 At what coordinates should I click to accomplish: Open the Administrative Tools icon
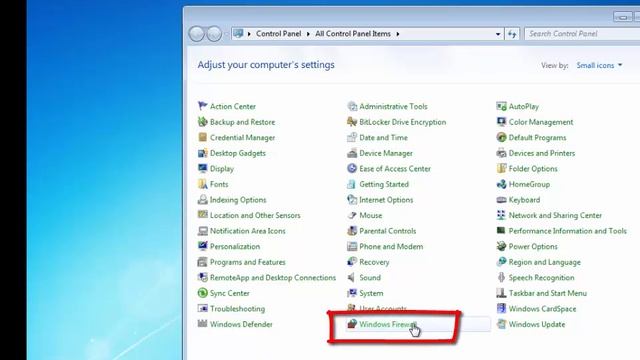(x=352, y=106)
